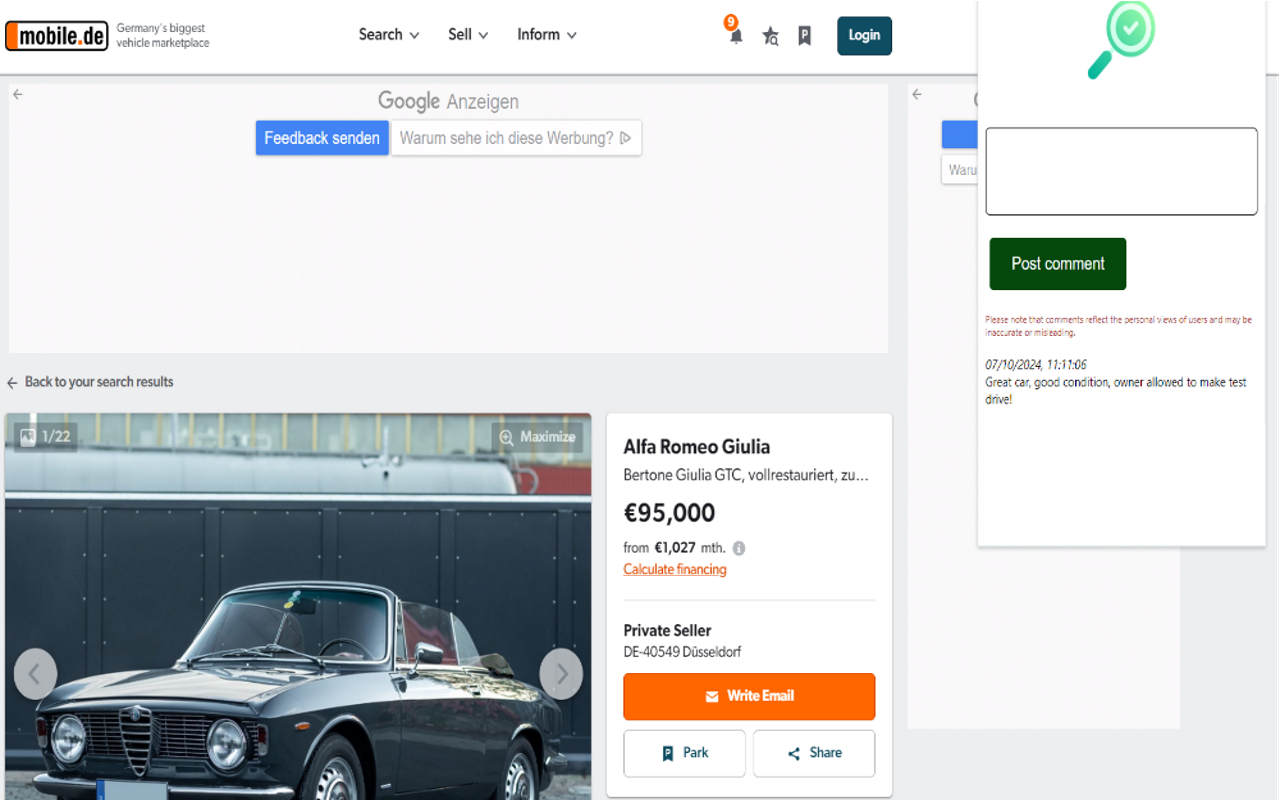Show the next car photo

click(561, 674)
